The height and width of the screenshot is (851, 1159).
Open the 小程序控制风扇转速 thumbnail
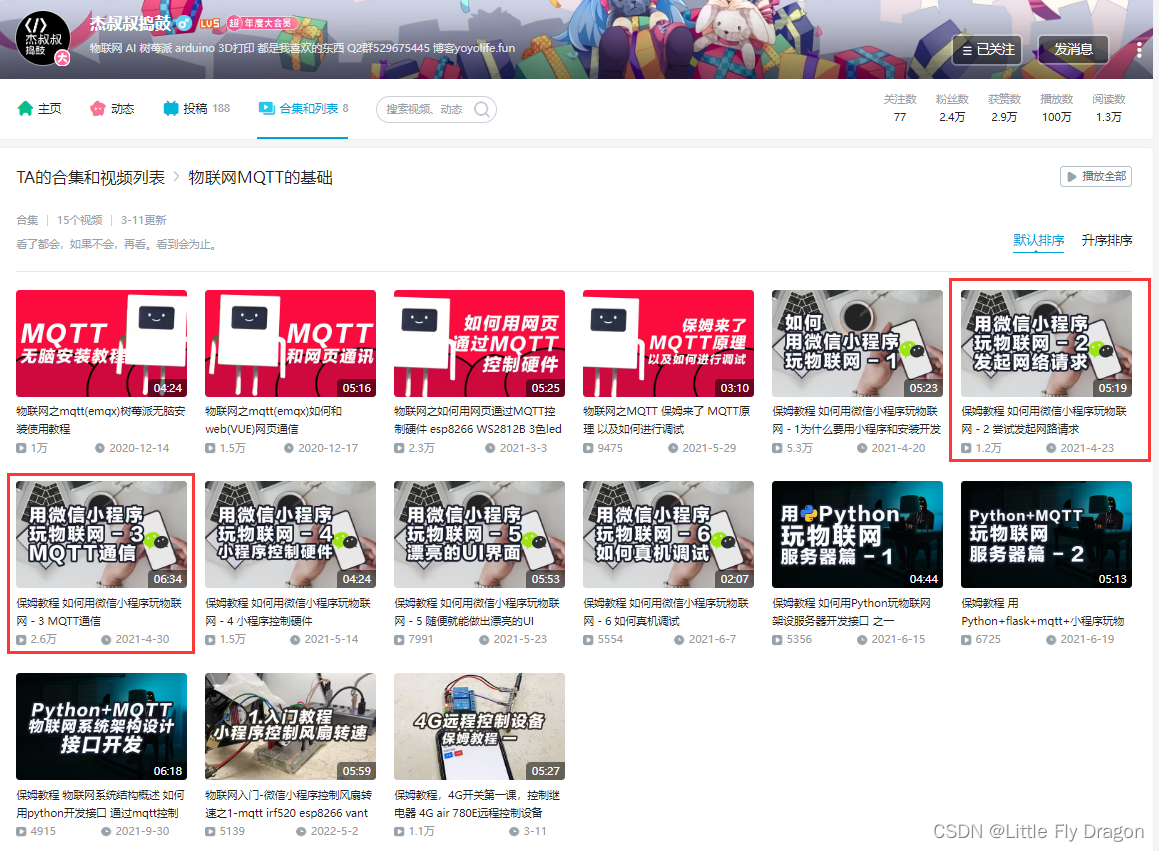[x=290, y=726]
